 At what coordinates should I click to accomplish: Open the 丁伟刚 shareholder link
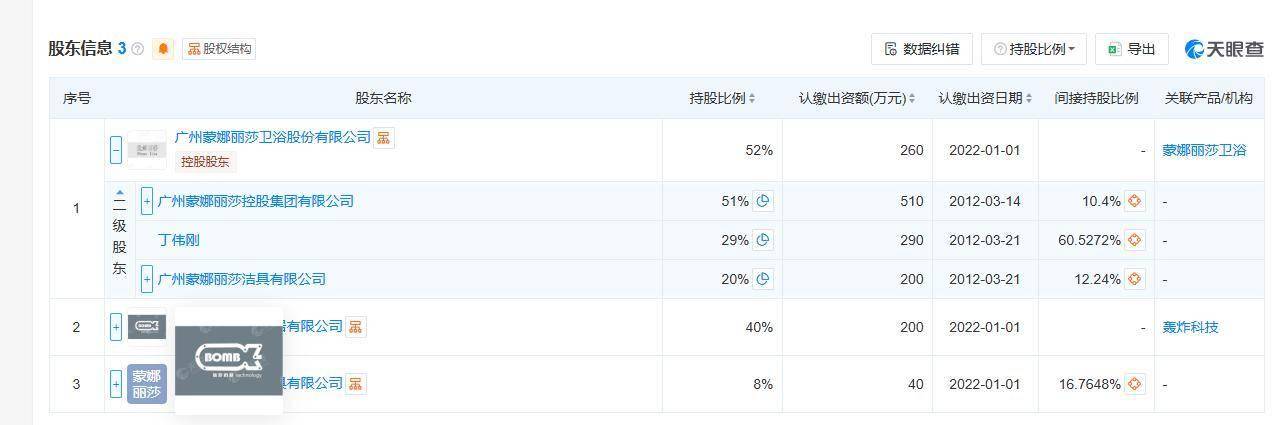point(179,240)
